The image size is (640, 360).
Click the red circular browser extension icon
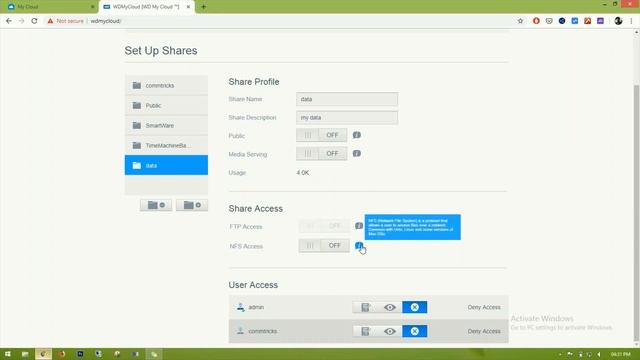coord(536,21)
